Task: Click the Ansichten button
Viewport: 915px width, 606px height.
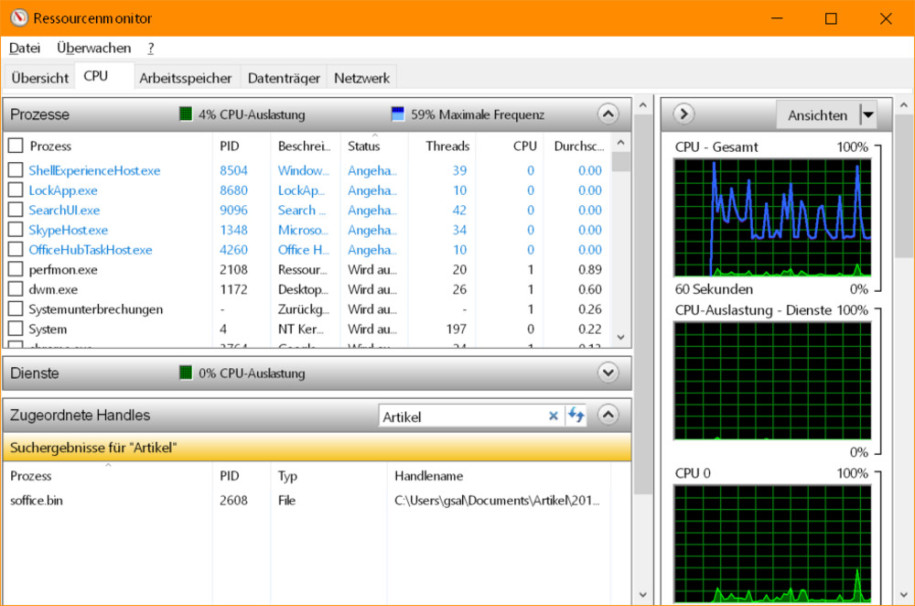Action: click(818, 115)
